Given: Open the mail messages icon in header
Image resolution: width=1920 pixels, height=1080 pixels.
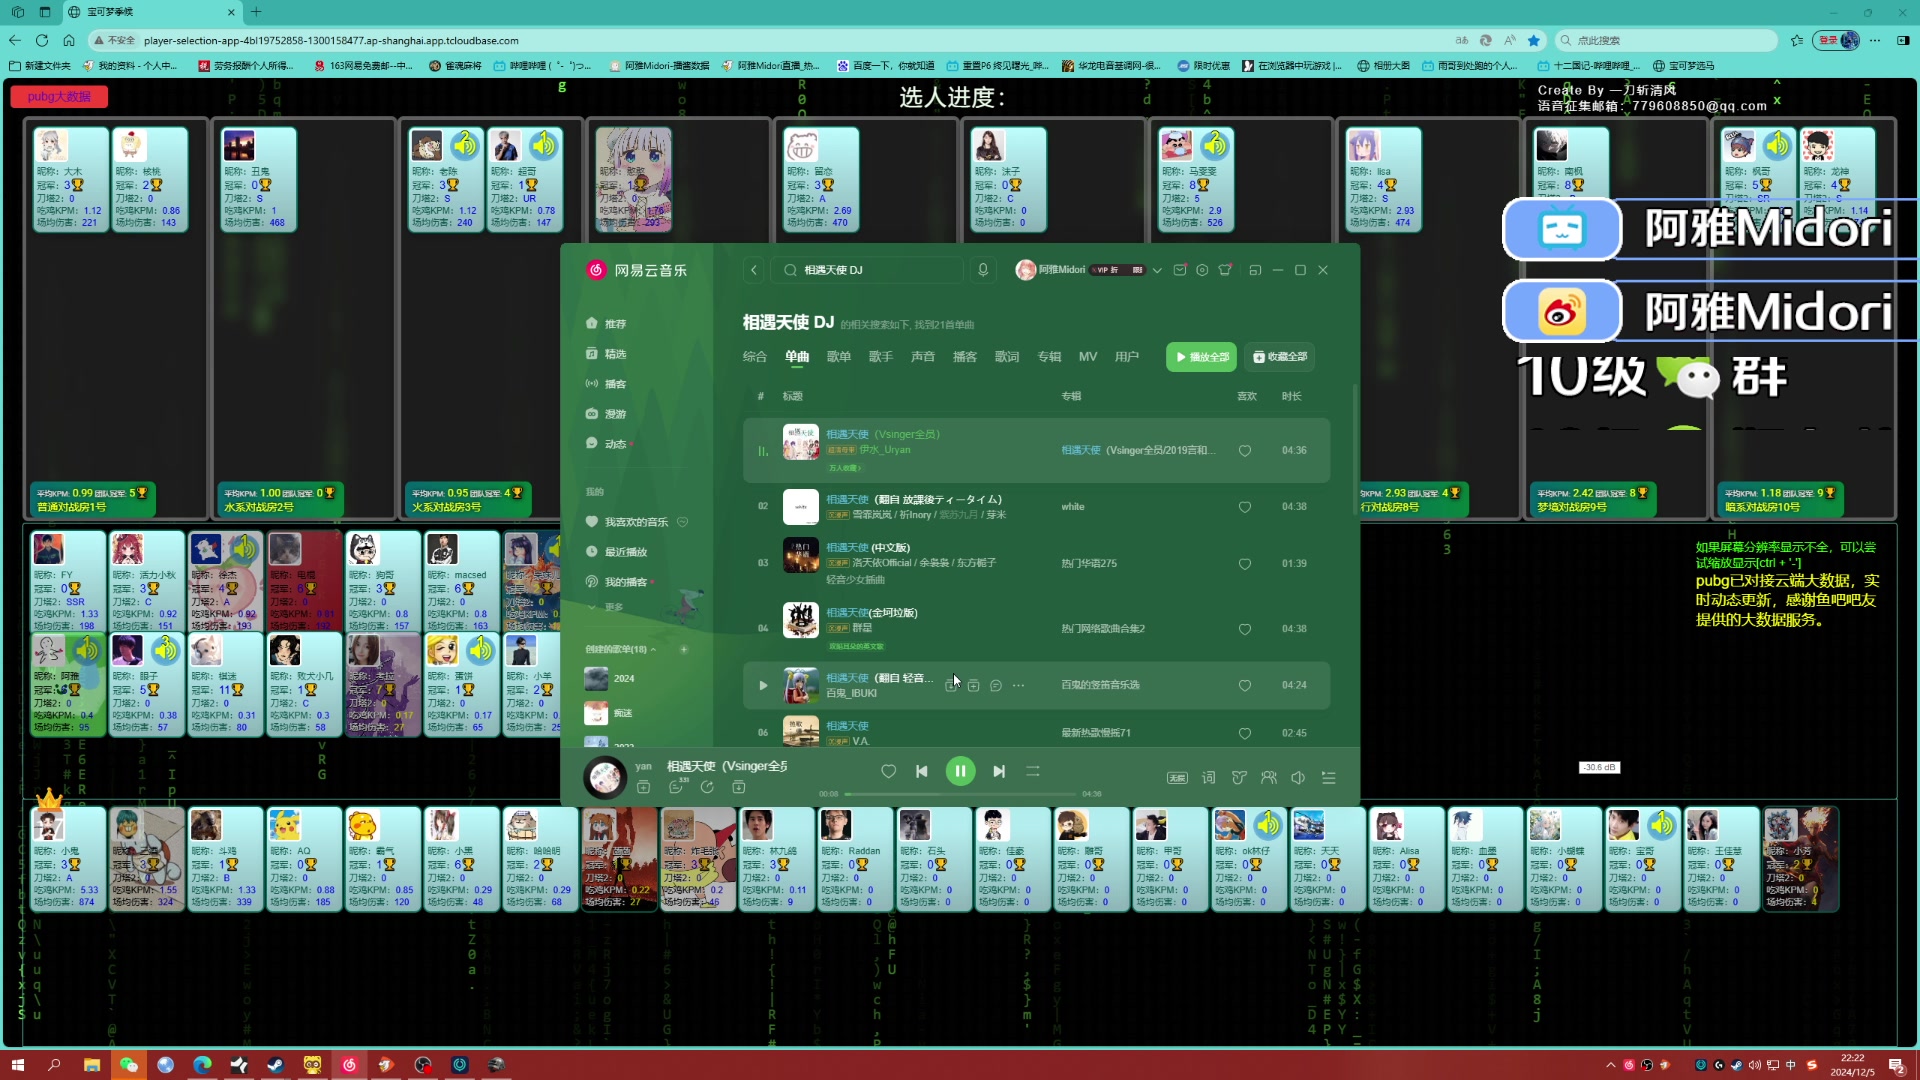Looking at the screenshot, I should click(x=1180, y=270).
